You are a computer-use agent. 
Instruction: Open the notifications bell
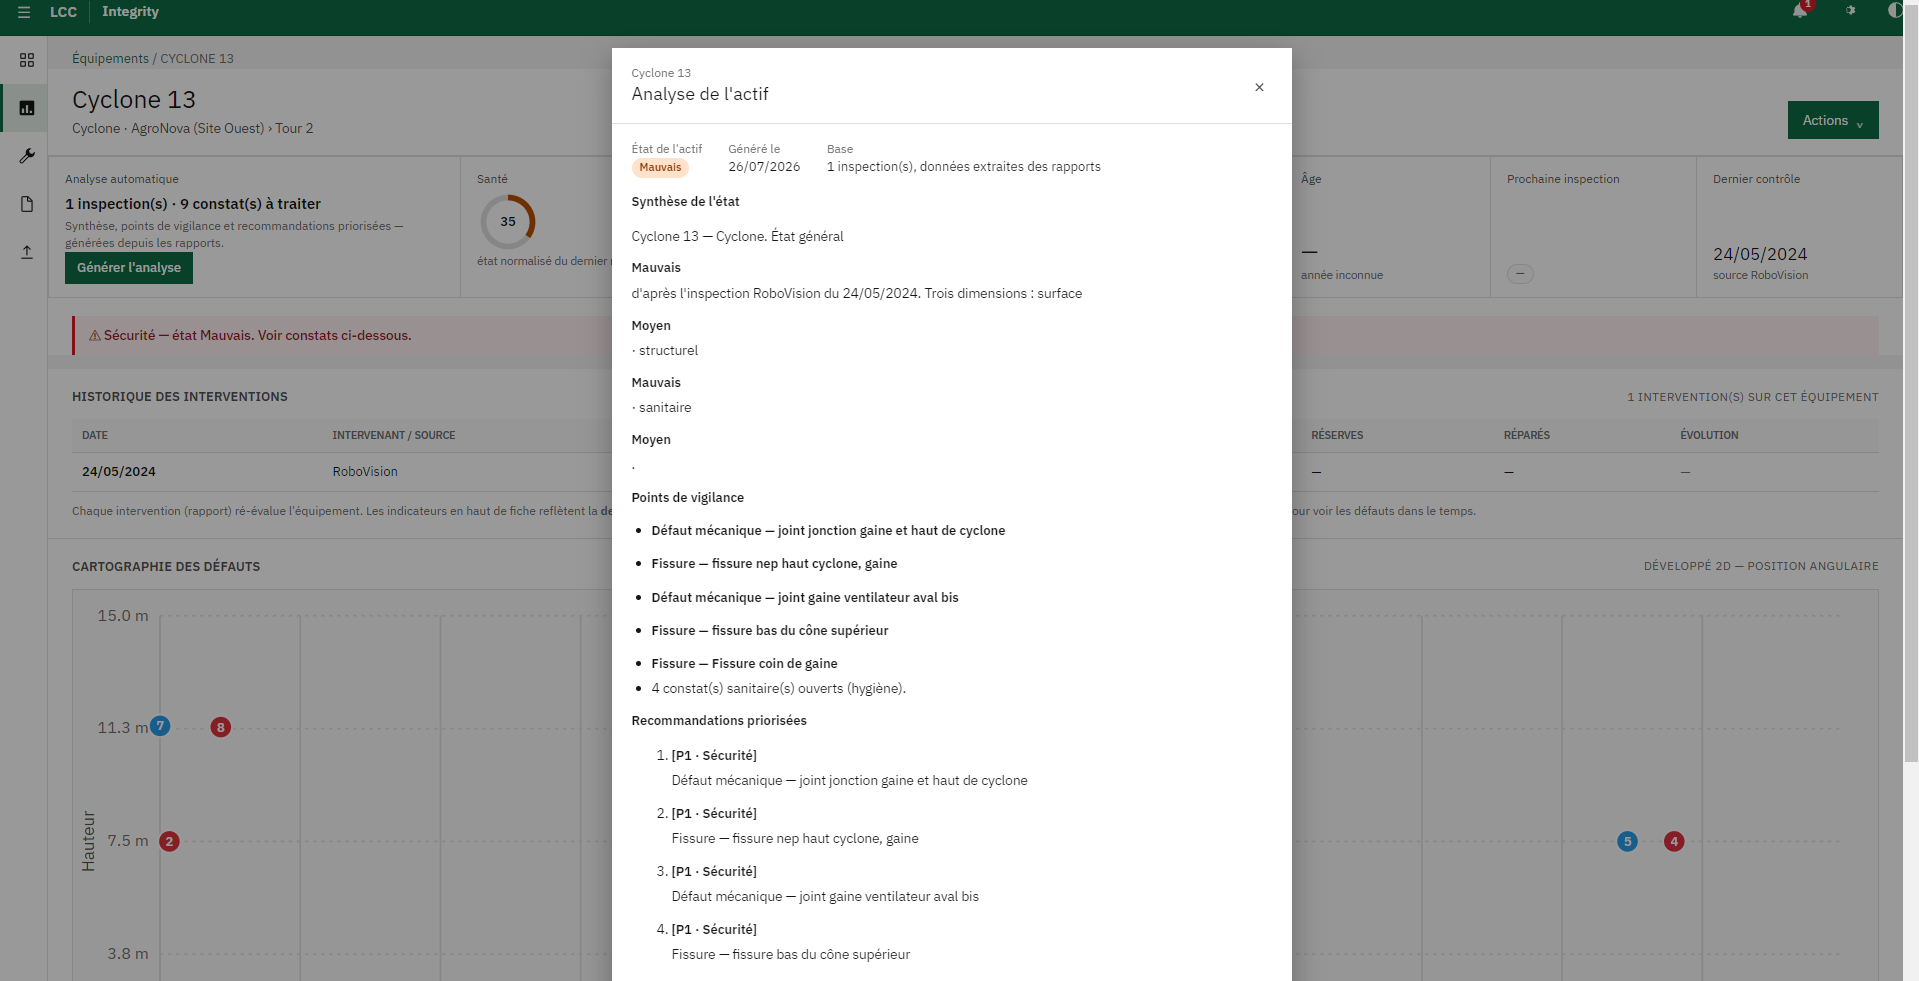[x=1800, y=11]
